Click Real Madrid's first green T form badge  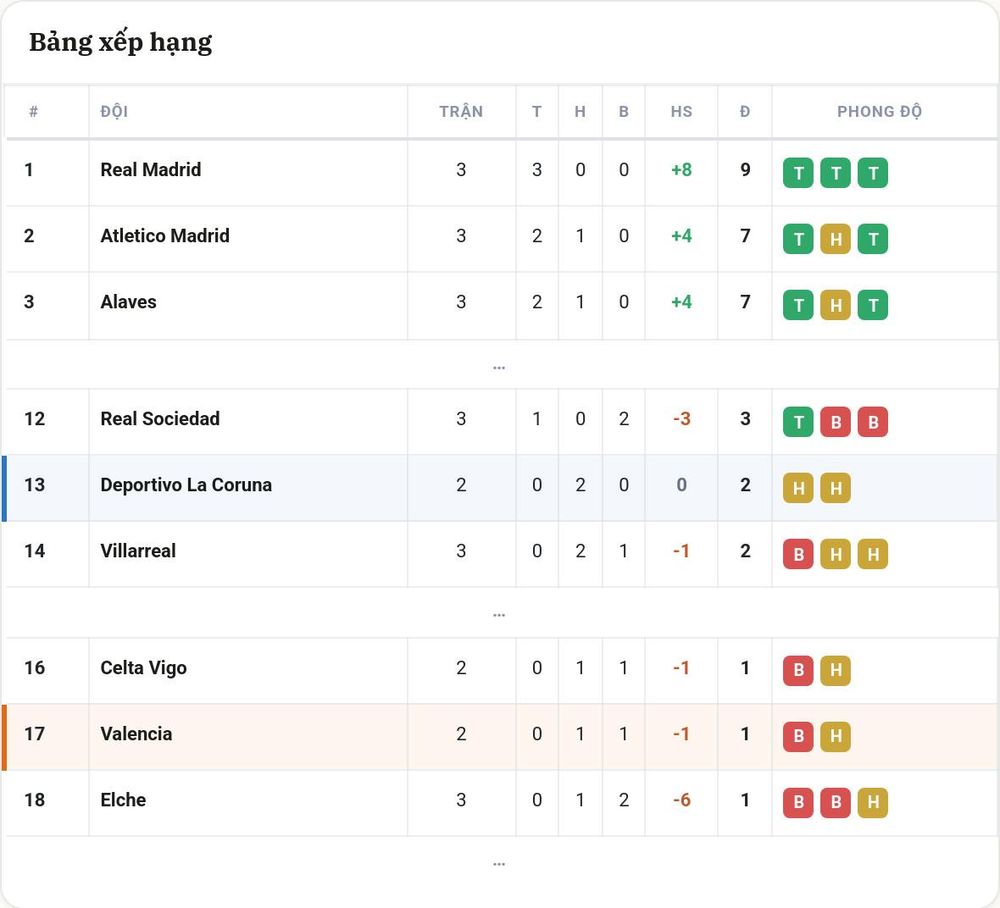(798, 173)
